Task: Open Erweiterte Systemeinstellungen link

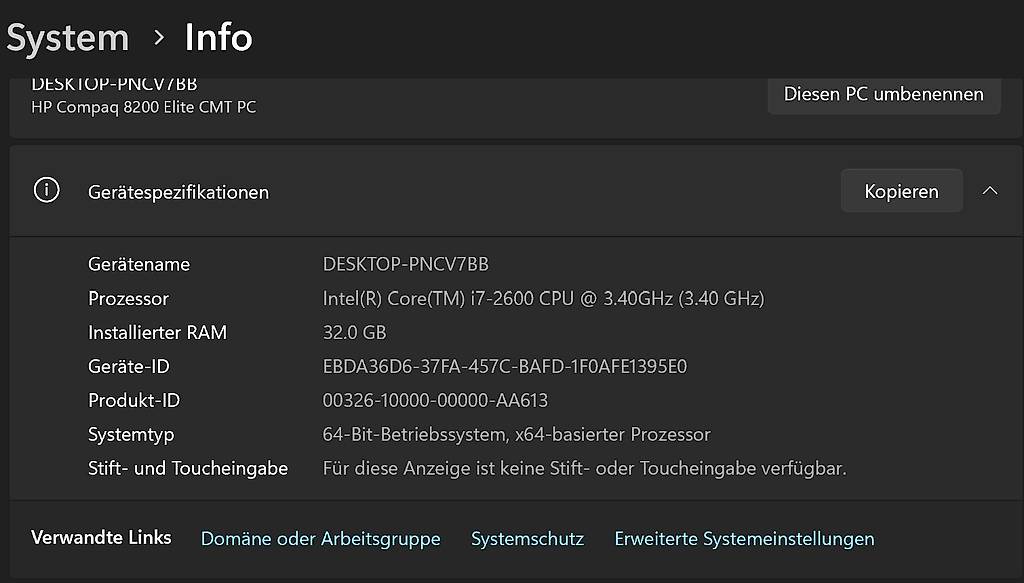Action: [744, 539]
